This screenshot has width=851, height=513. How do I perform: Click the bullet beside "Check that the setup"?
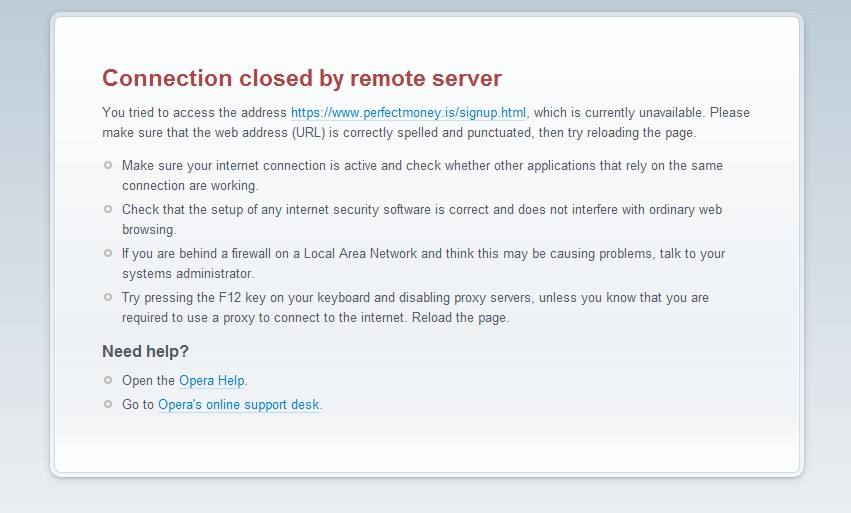pos(108,209)
